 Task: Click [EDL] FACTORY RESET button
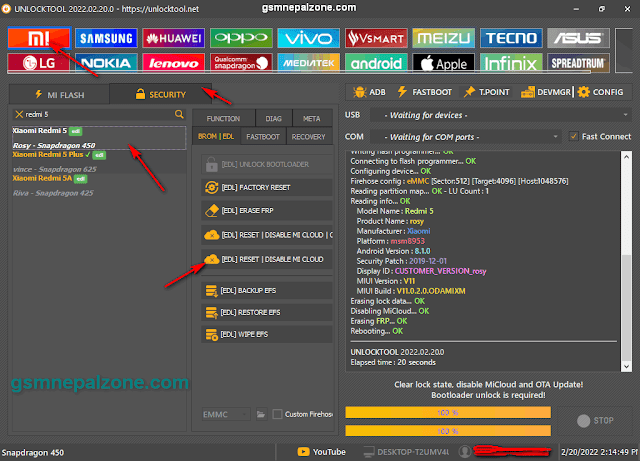(x=267, y=187)
